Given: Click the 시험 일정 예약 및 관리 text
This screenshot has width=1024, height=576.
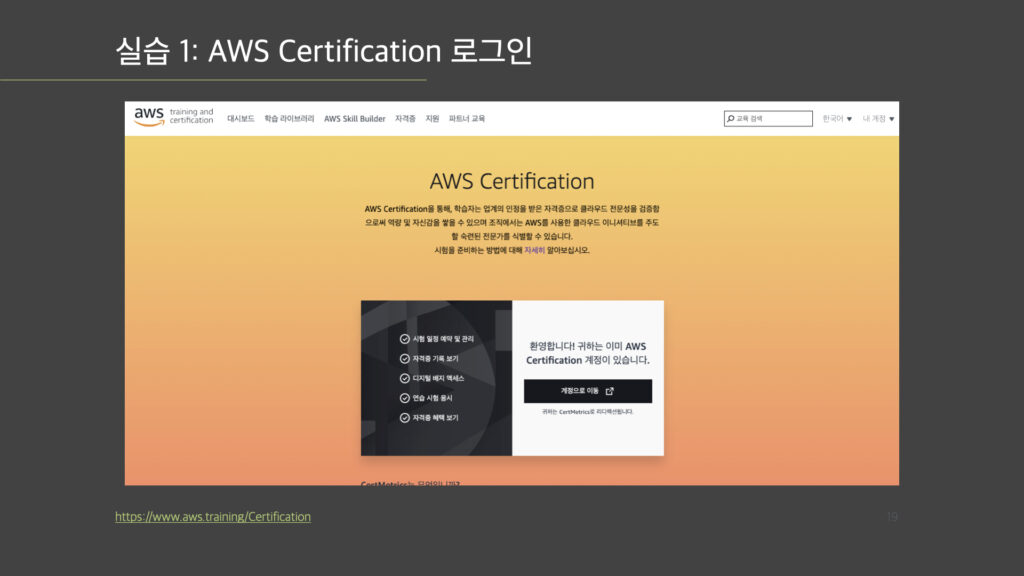Looking at the screenshot, I should [x=443, y=339].
